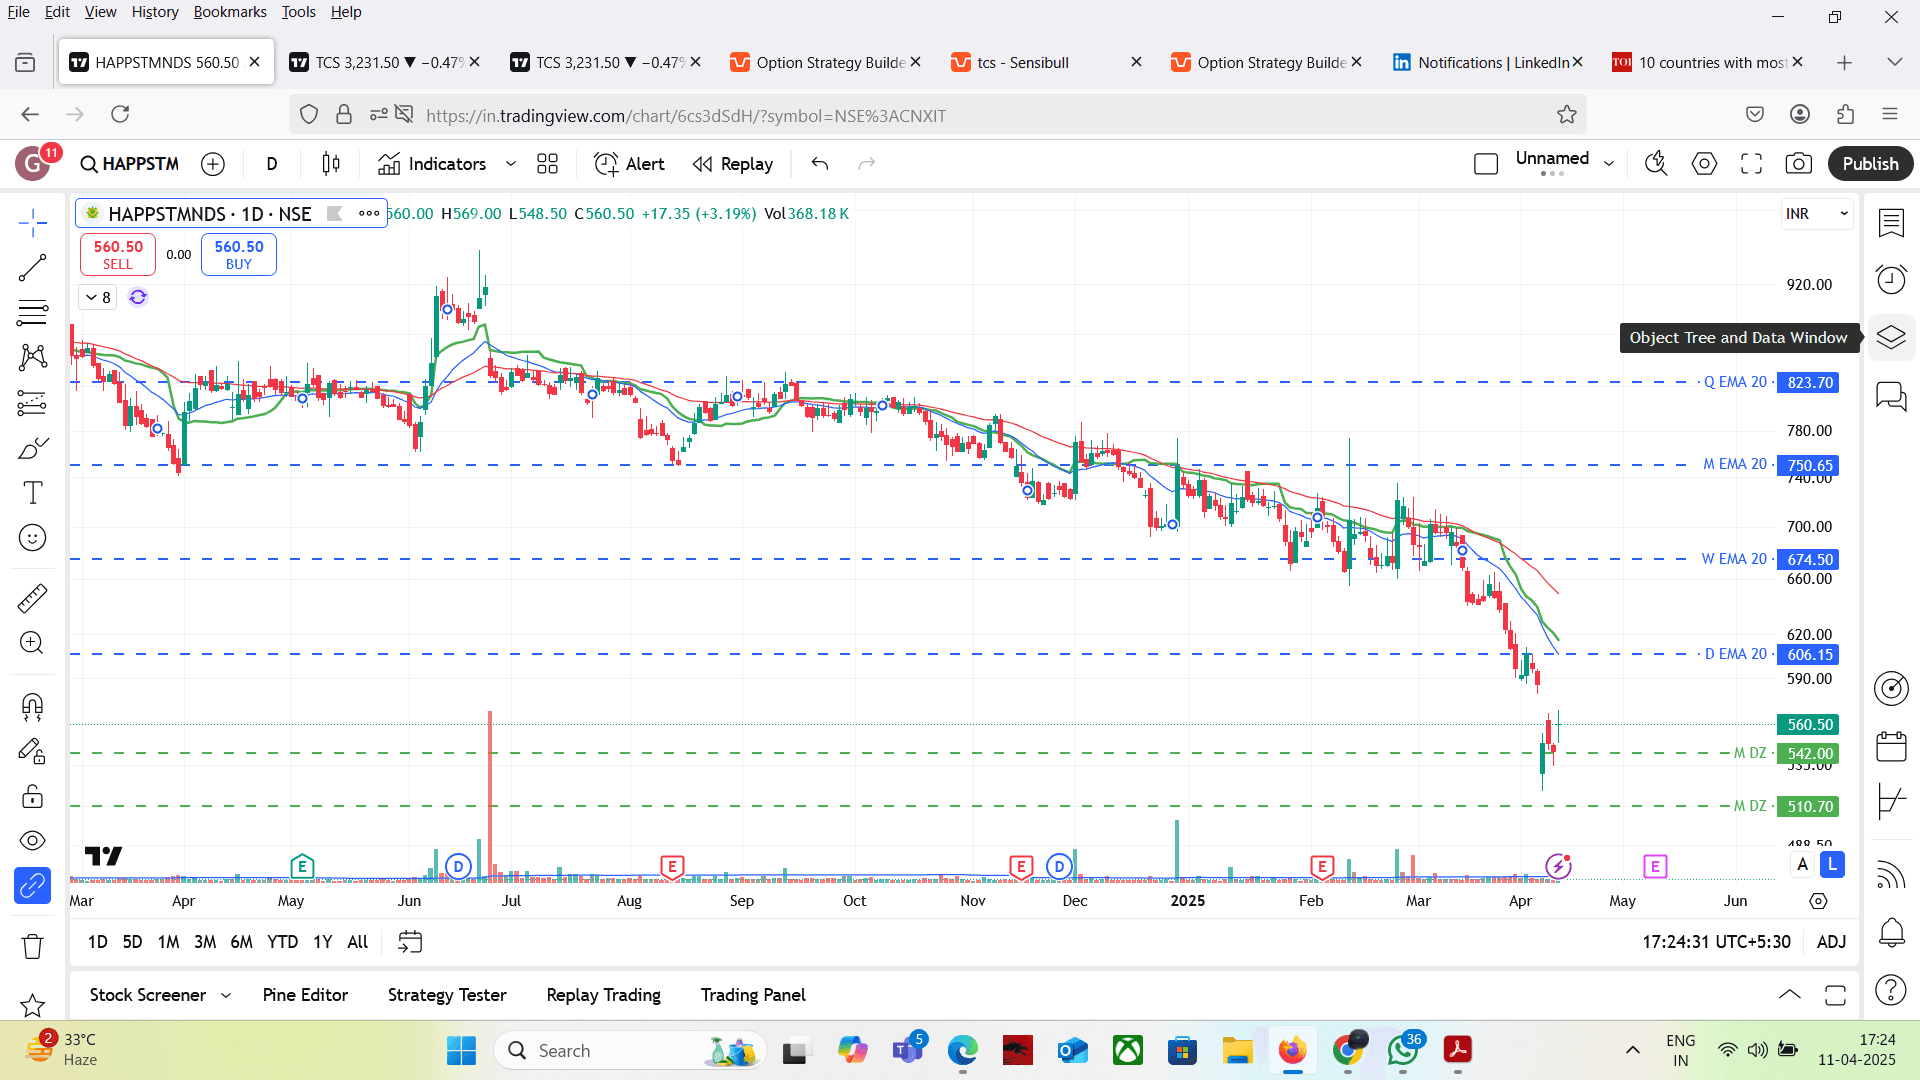Open the Fibonacci retracement tools
Image resolution: width=1920 pixels, height=1080 pixels.
point(32,313)
